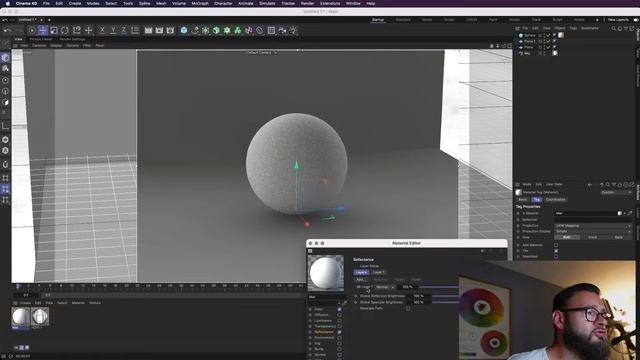Open the Custom mode dropdown in Attributes
The image size is (640, 360).
pyautogui.click(x=616, y=192)
